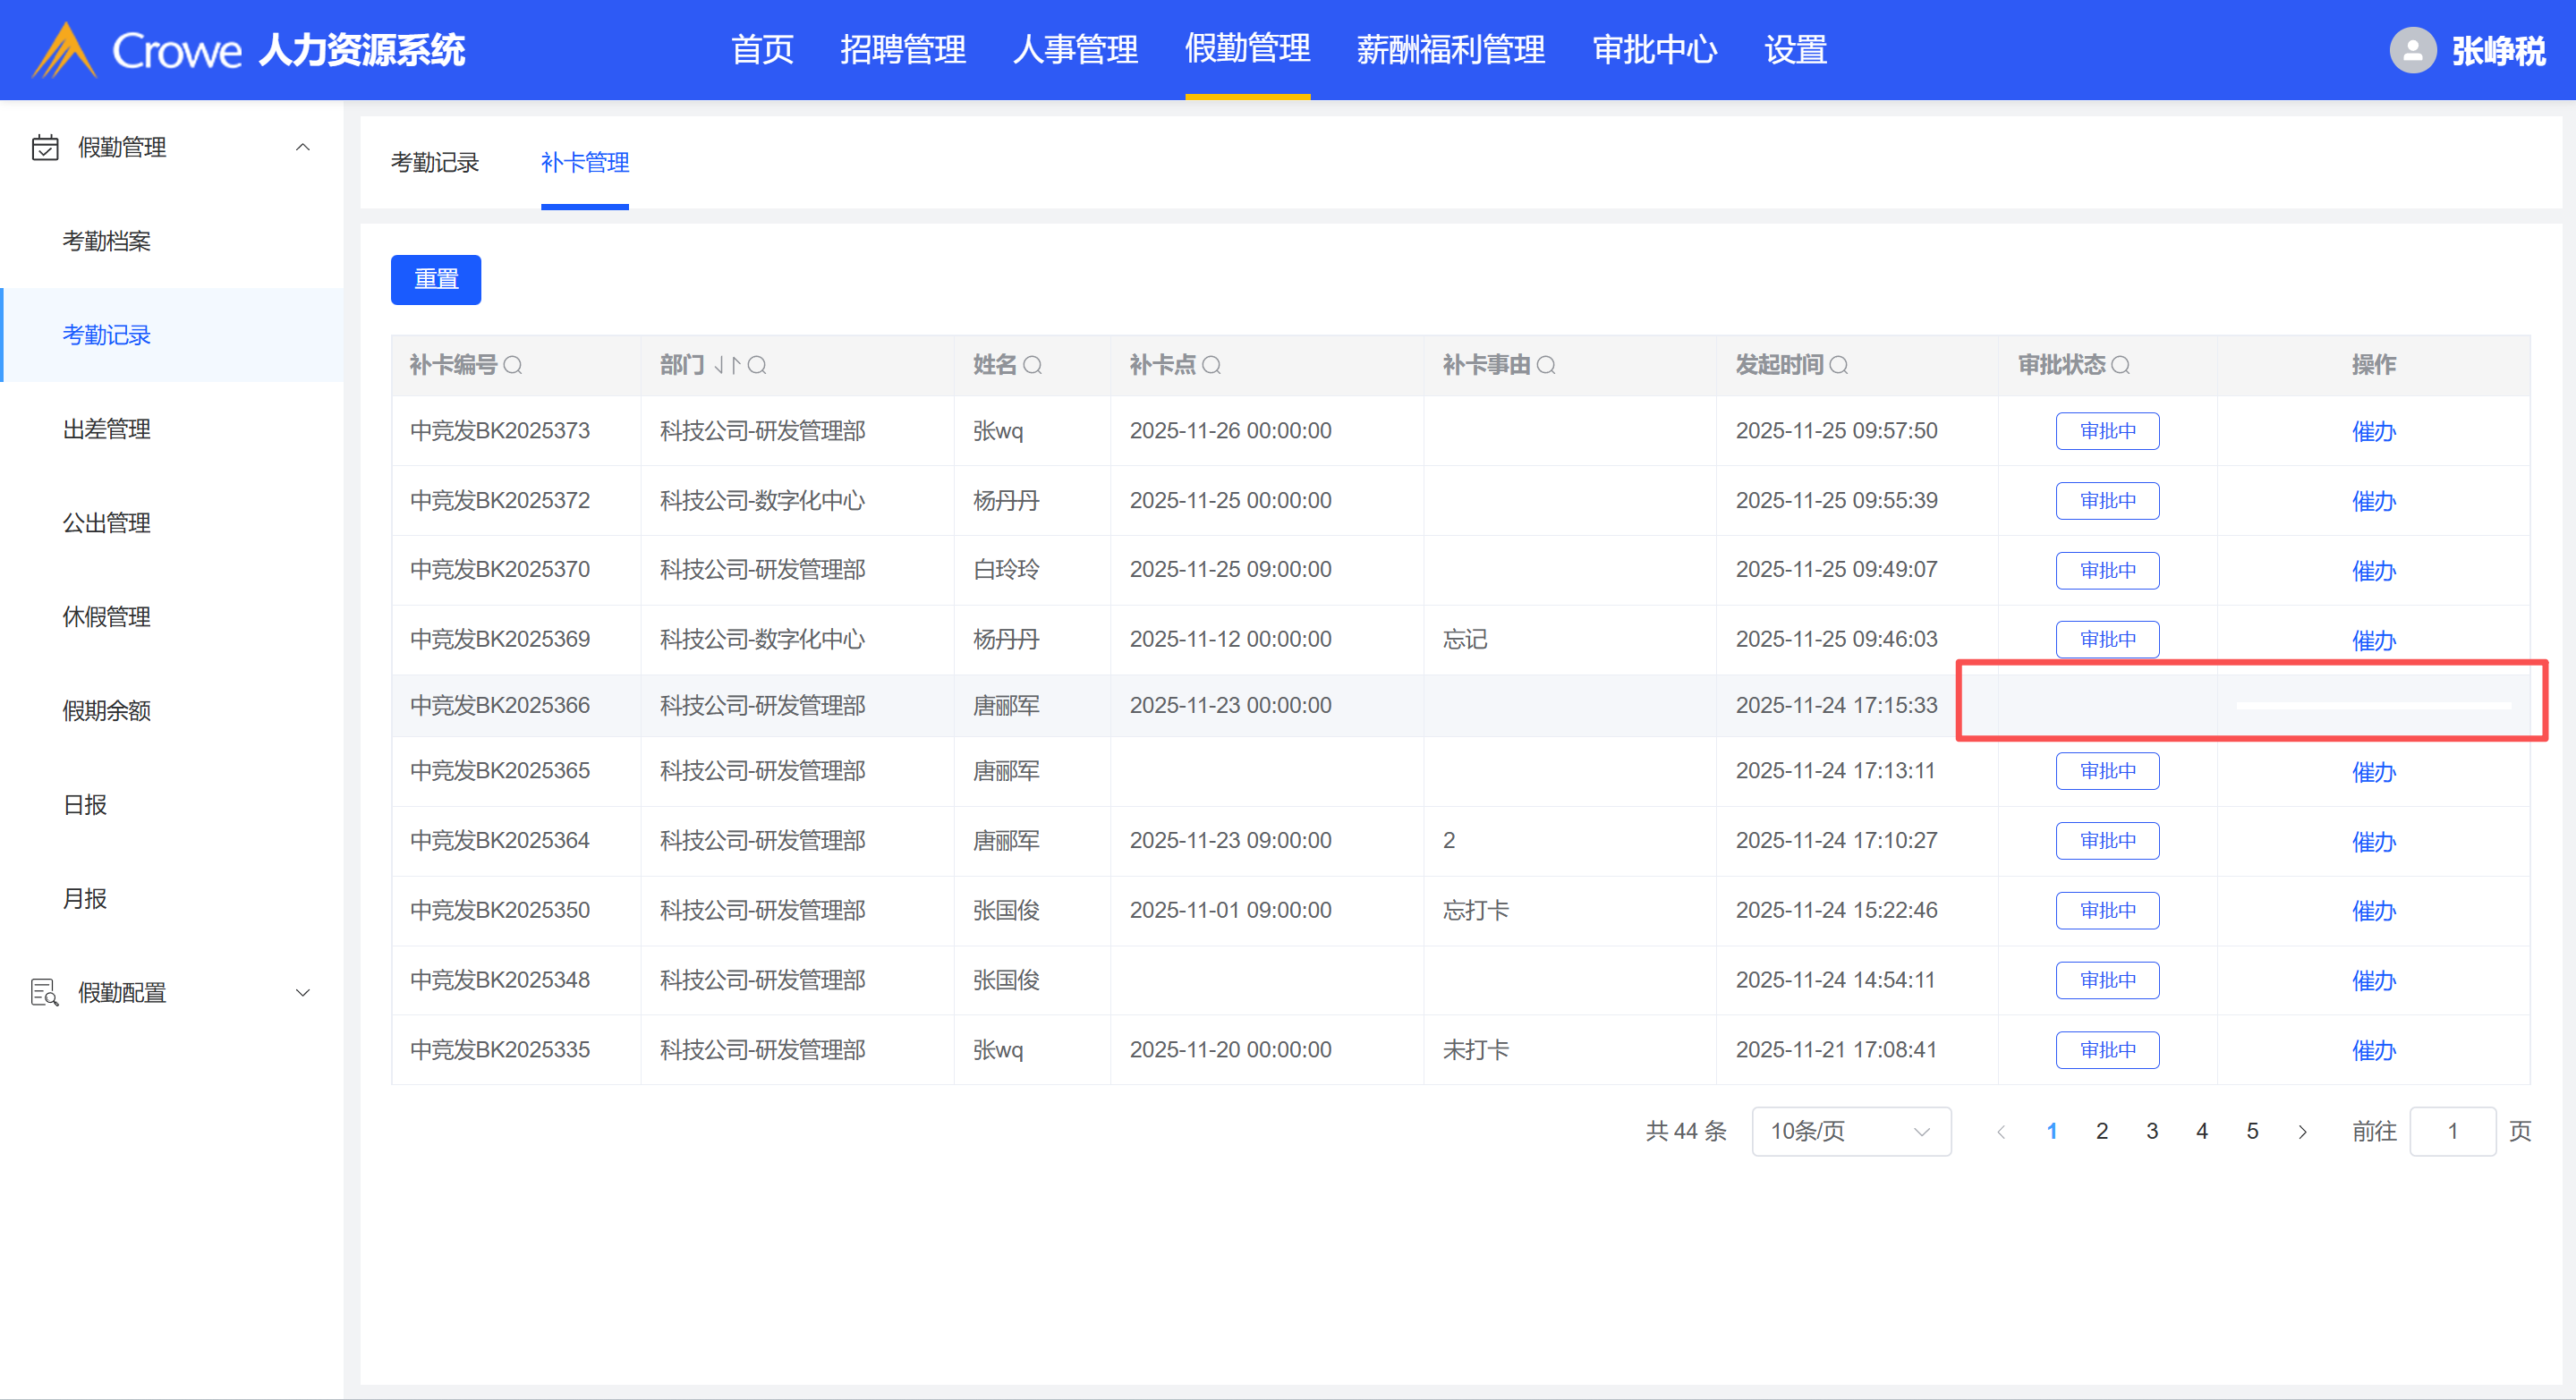
Task: Open 薪酬福利管理 in top navigation
Action: (1450, 50)
